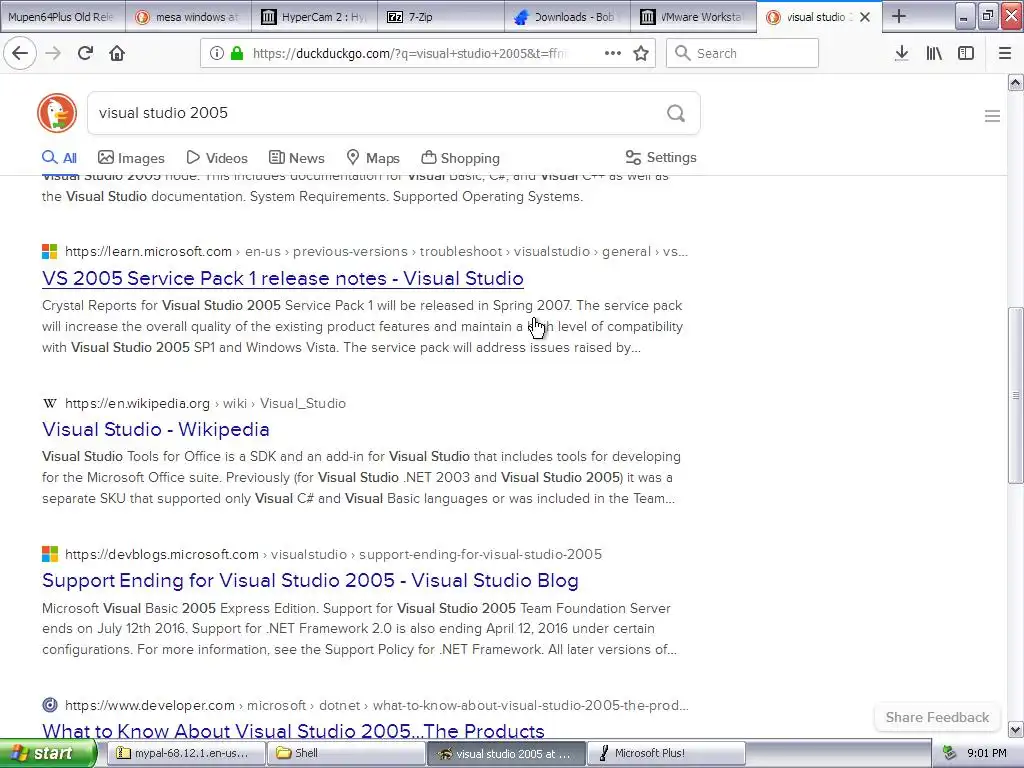This screenshot has width=1024, height=768.
Task: Open the Downloads arrow panel
Action: coord(901,53)
